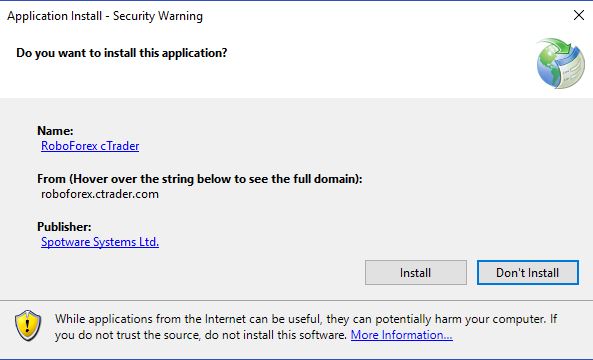The width and height of the screenshot is (593, 360).
Task: Click the yellow warning shield icon
Action: click(28, 325)
